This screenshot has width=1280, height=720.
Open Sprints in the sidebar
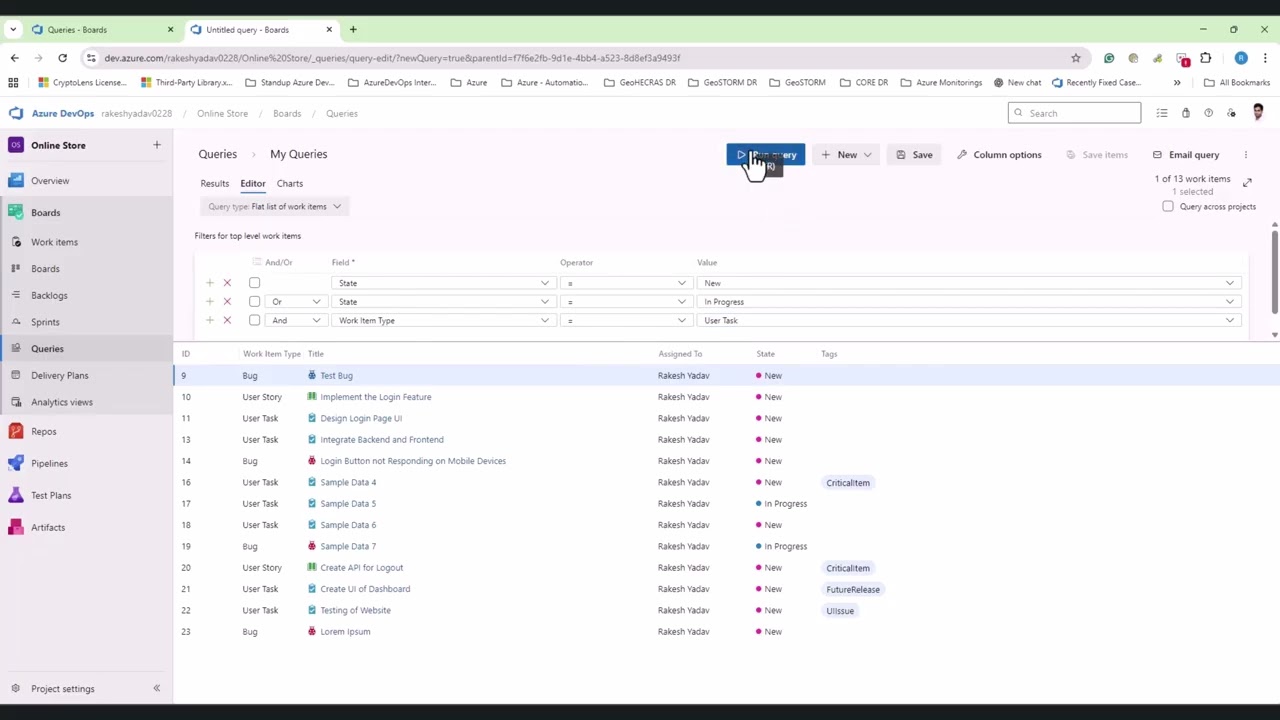coord(45,322)
